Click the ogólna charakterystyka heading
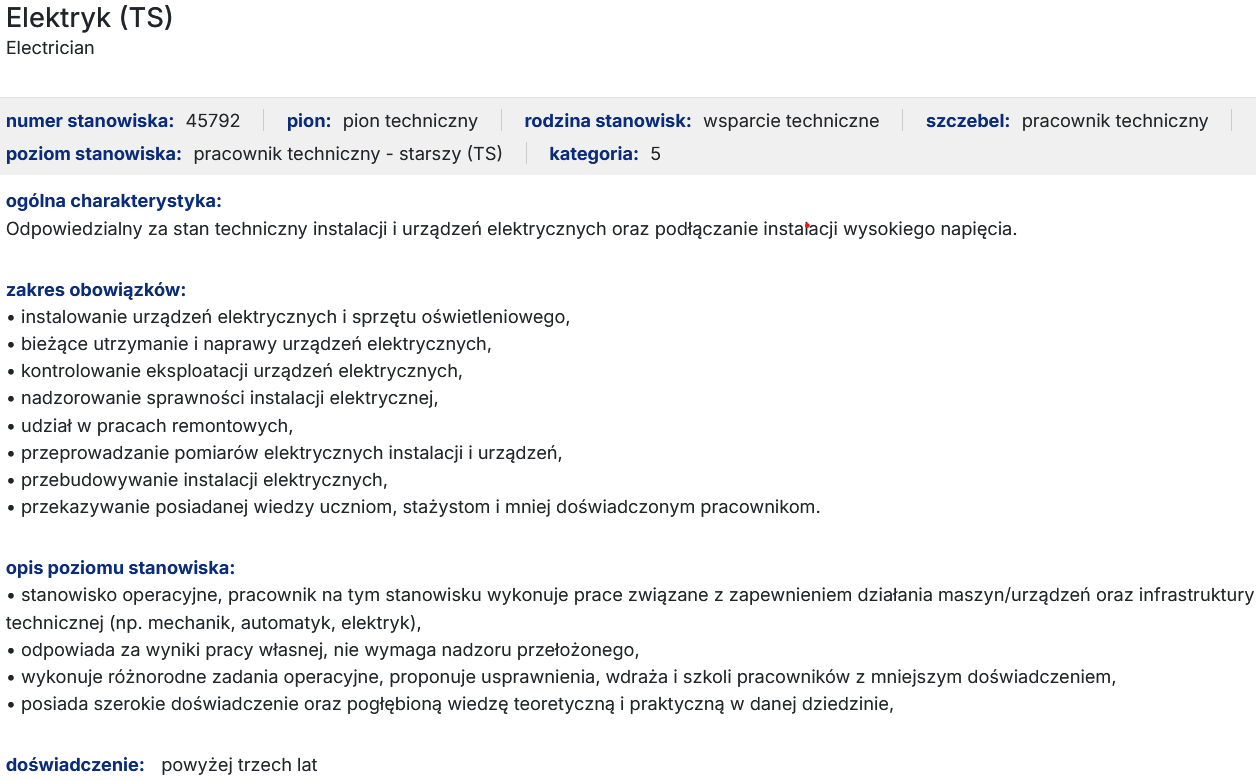 [x=114, y=201]
